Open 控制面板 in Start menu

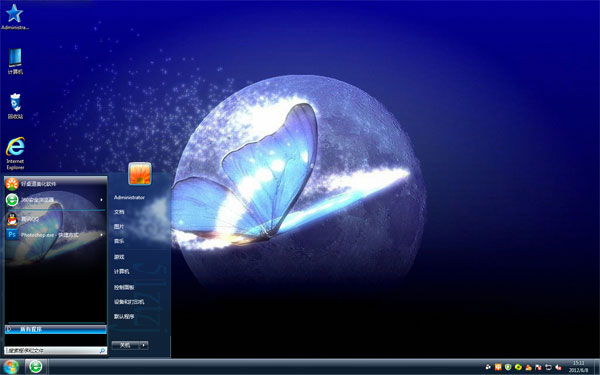point(124,287)
